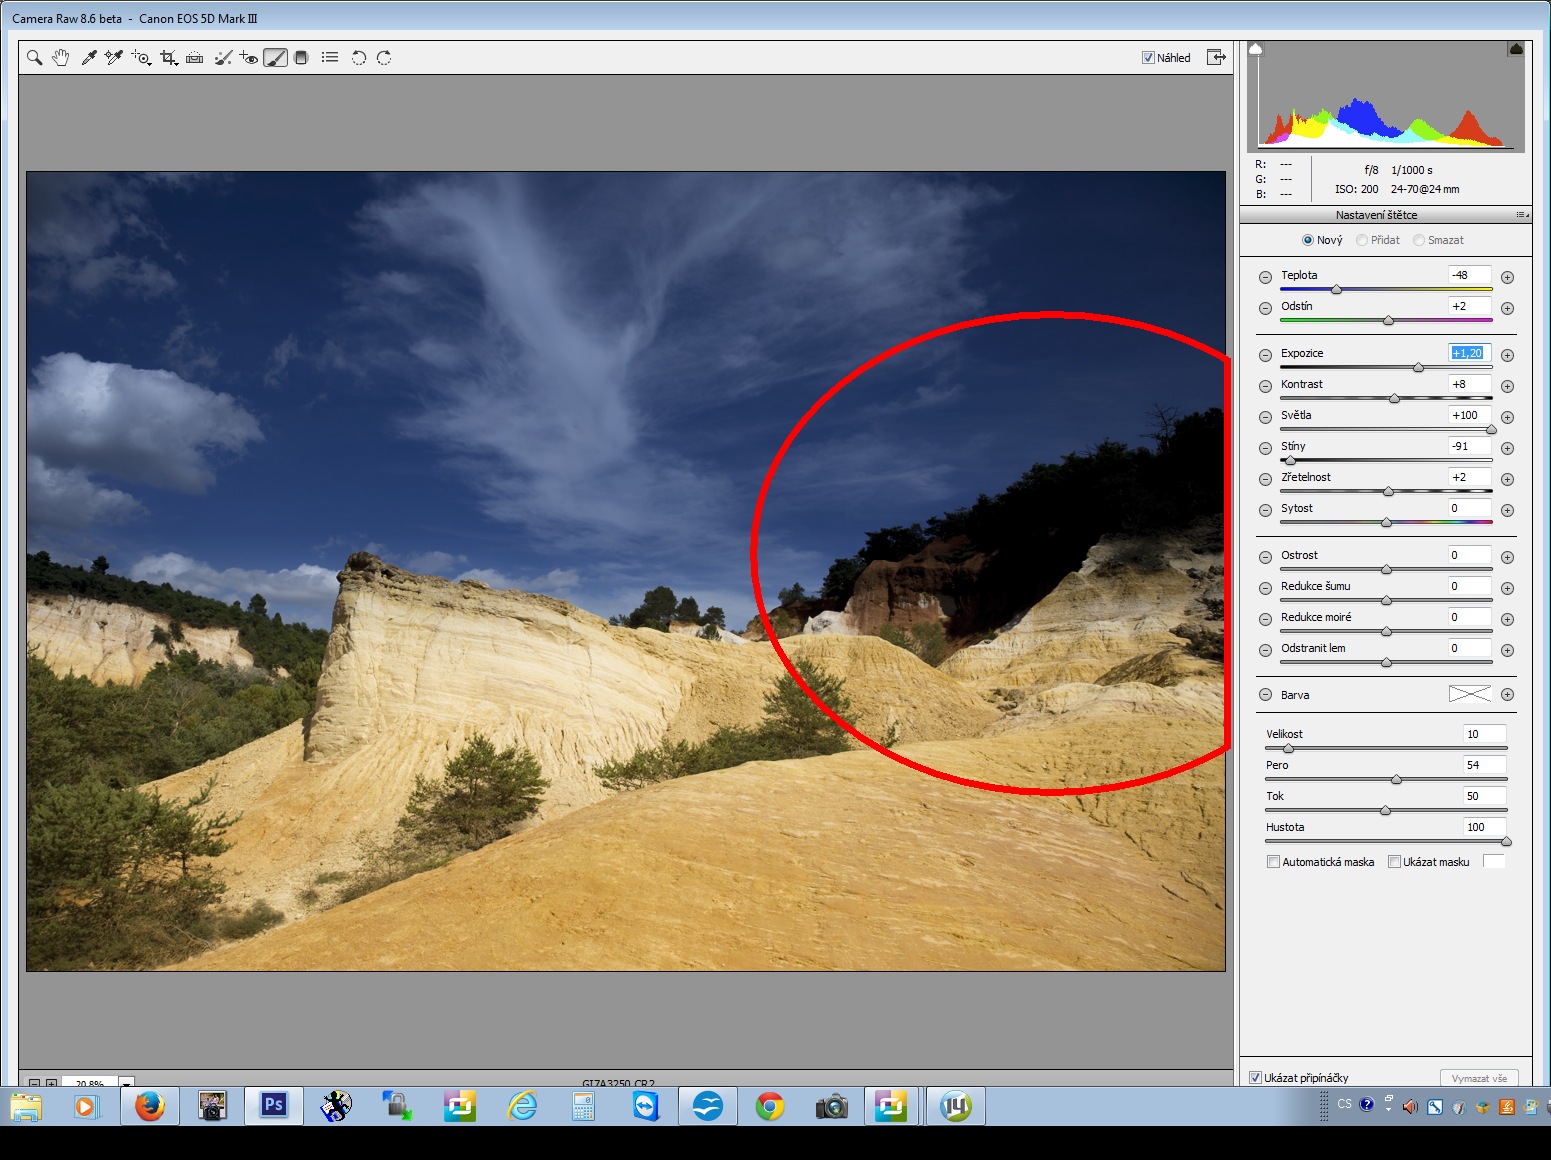Choose the Graduated Filter tool

(x=301, y=58)
